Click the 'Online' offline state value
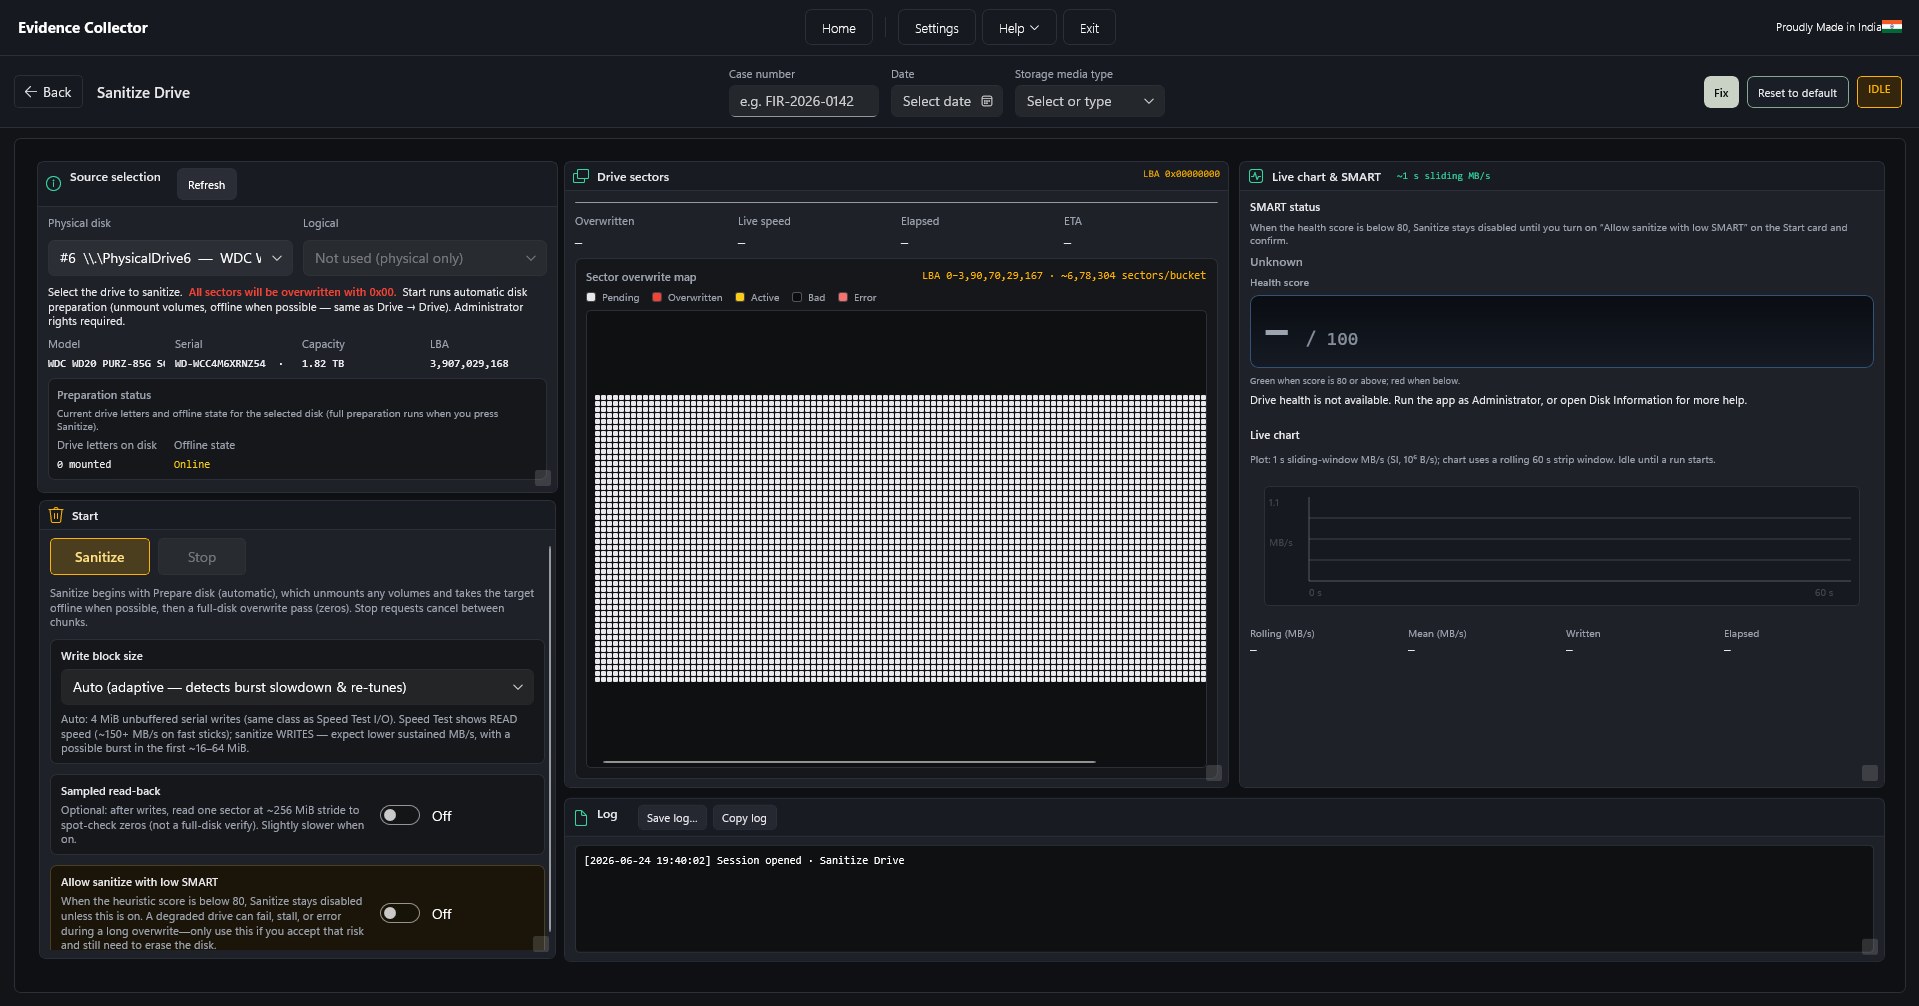 192,465
